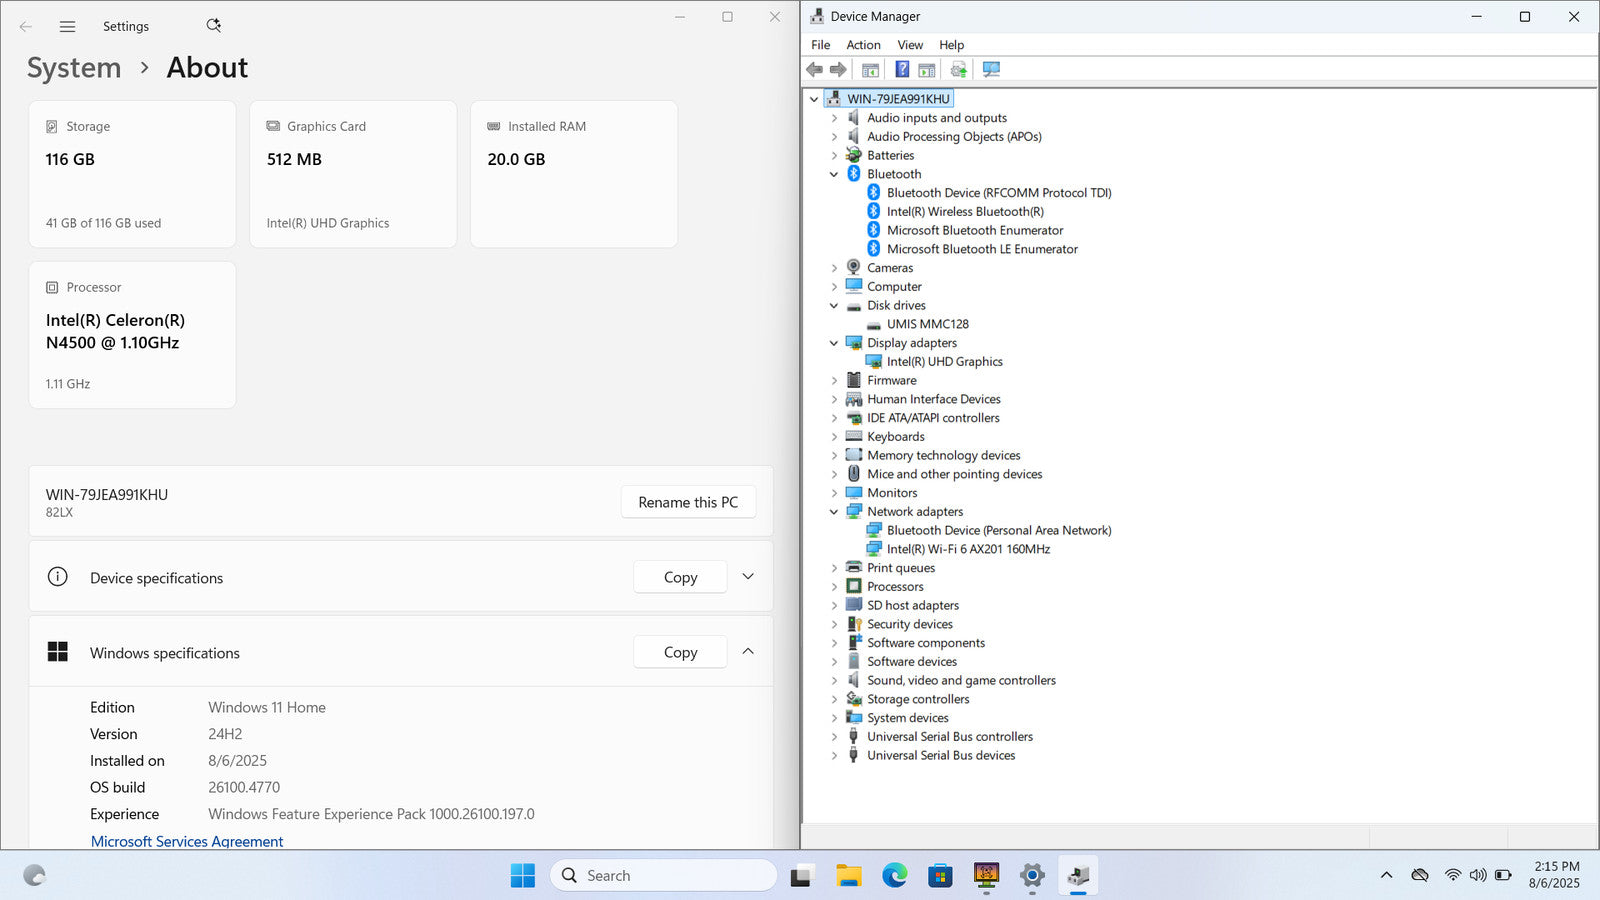The height and width of the screenshot is (900, 1600).
Task: Click Update driver software toolbar icon
Action: pos(958,70)
